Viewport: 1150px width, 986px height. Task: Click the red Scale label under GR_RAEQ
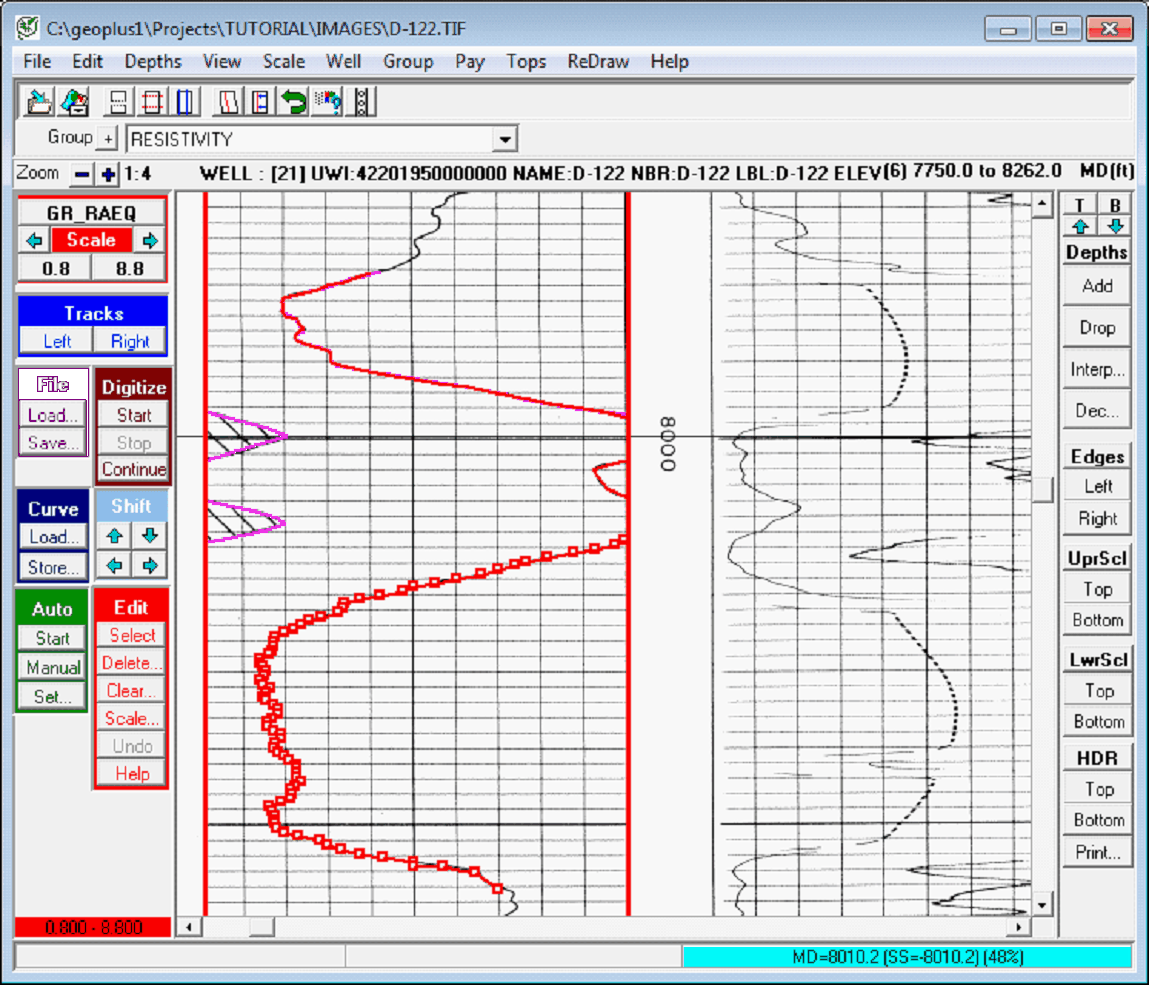point(91,240)
